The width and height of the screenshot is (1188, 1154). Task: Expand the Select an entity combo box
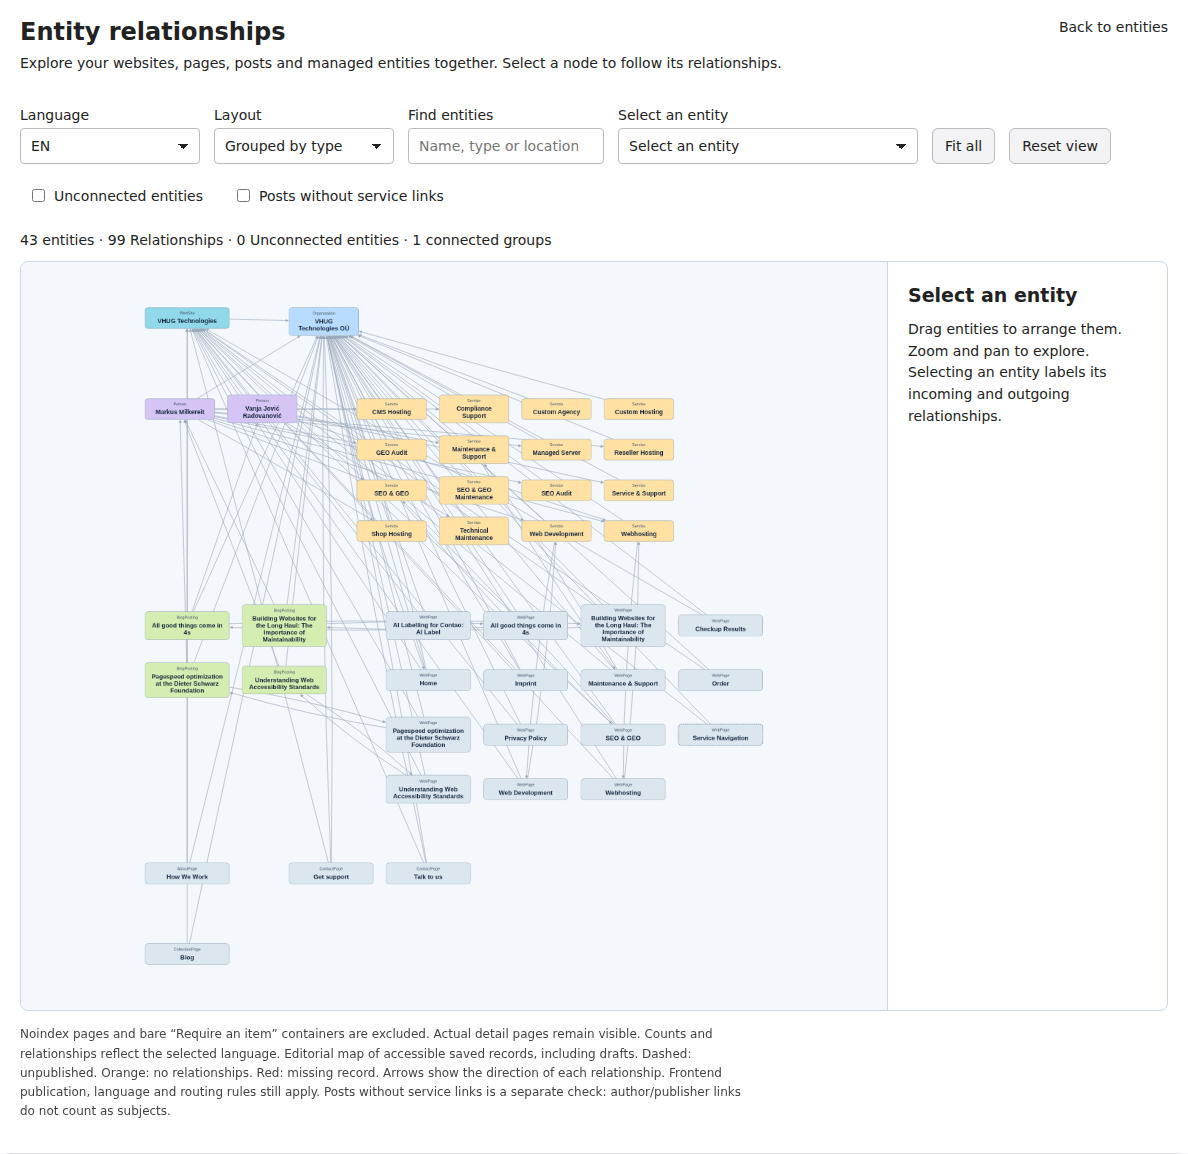[768, 146]
